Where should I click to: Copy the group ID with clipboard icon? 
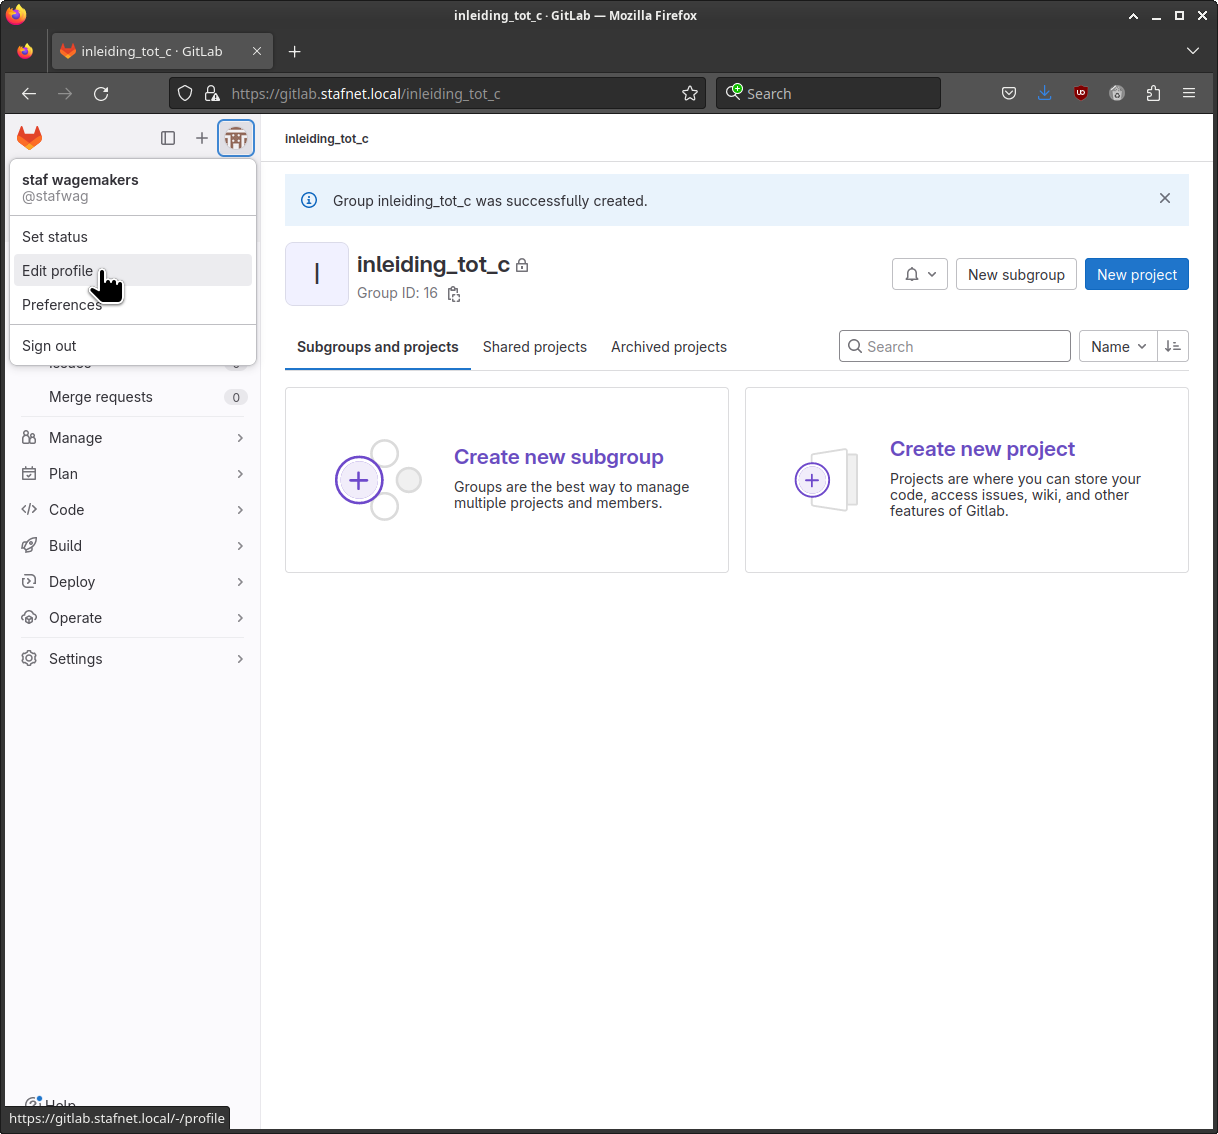(x=454, y=294)
